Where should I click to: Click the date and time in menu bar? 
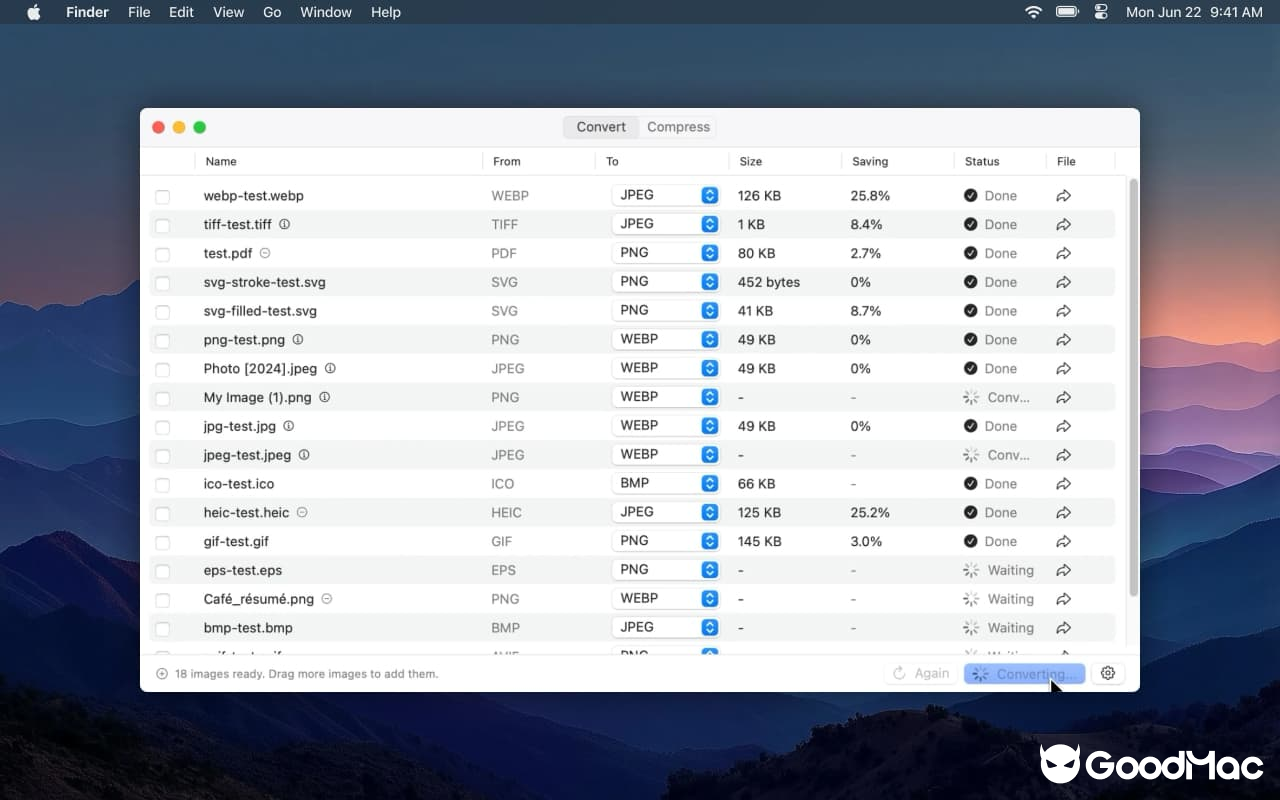click(x=1194, y=12)
